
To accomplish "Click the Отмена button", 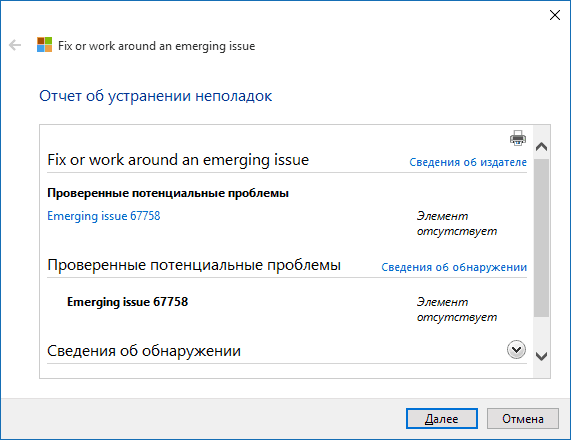I will (523, 419).
